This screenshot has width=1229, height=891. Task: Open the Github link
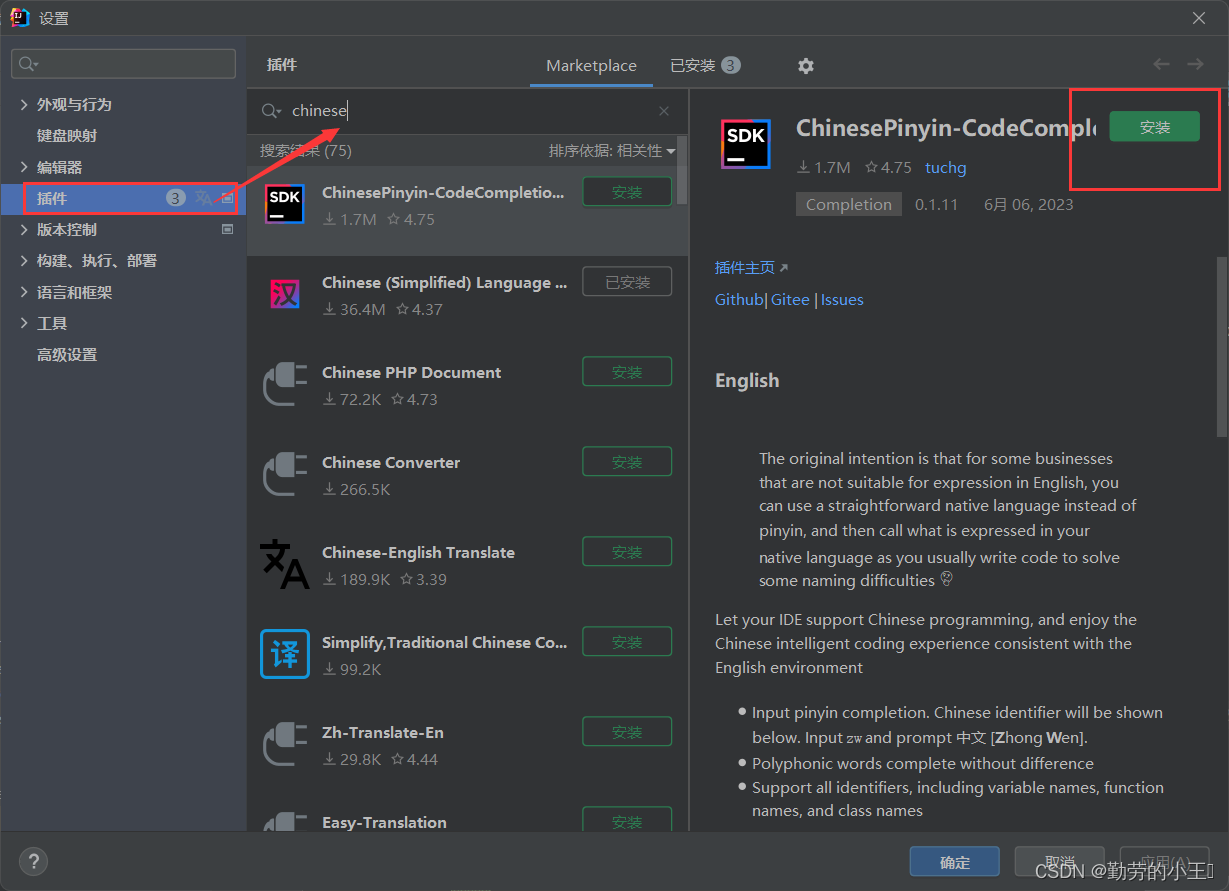point(739,299)
